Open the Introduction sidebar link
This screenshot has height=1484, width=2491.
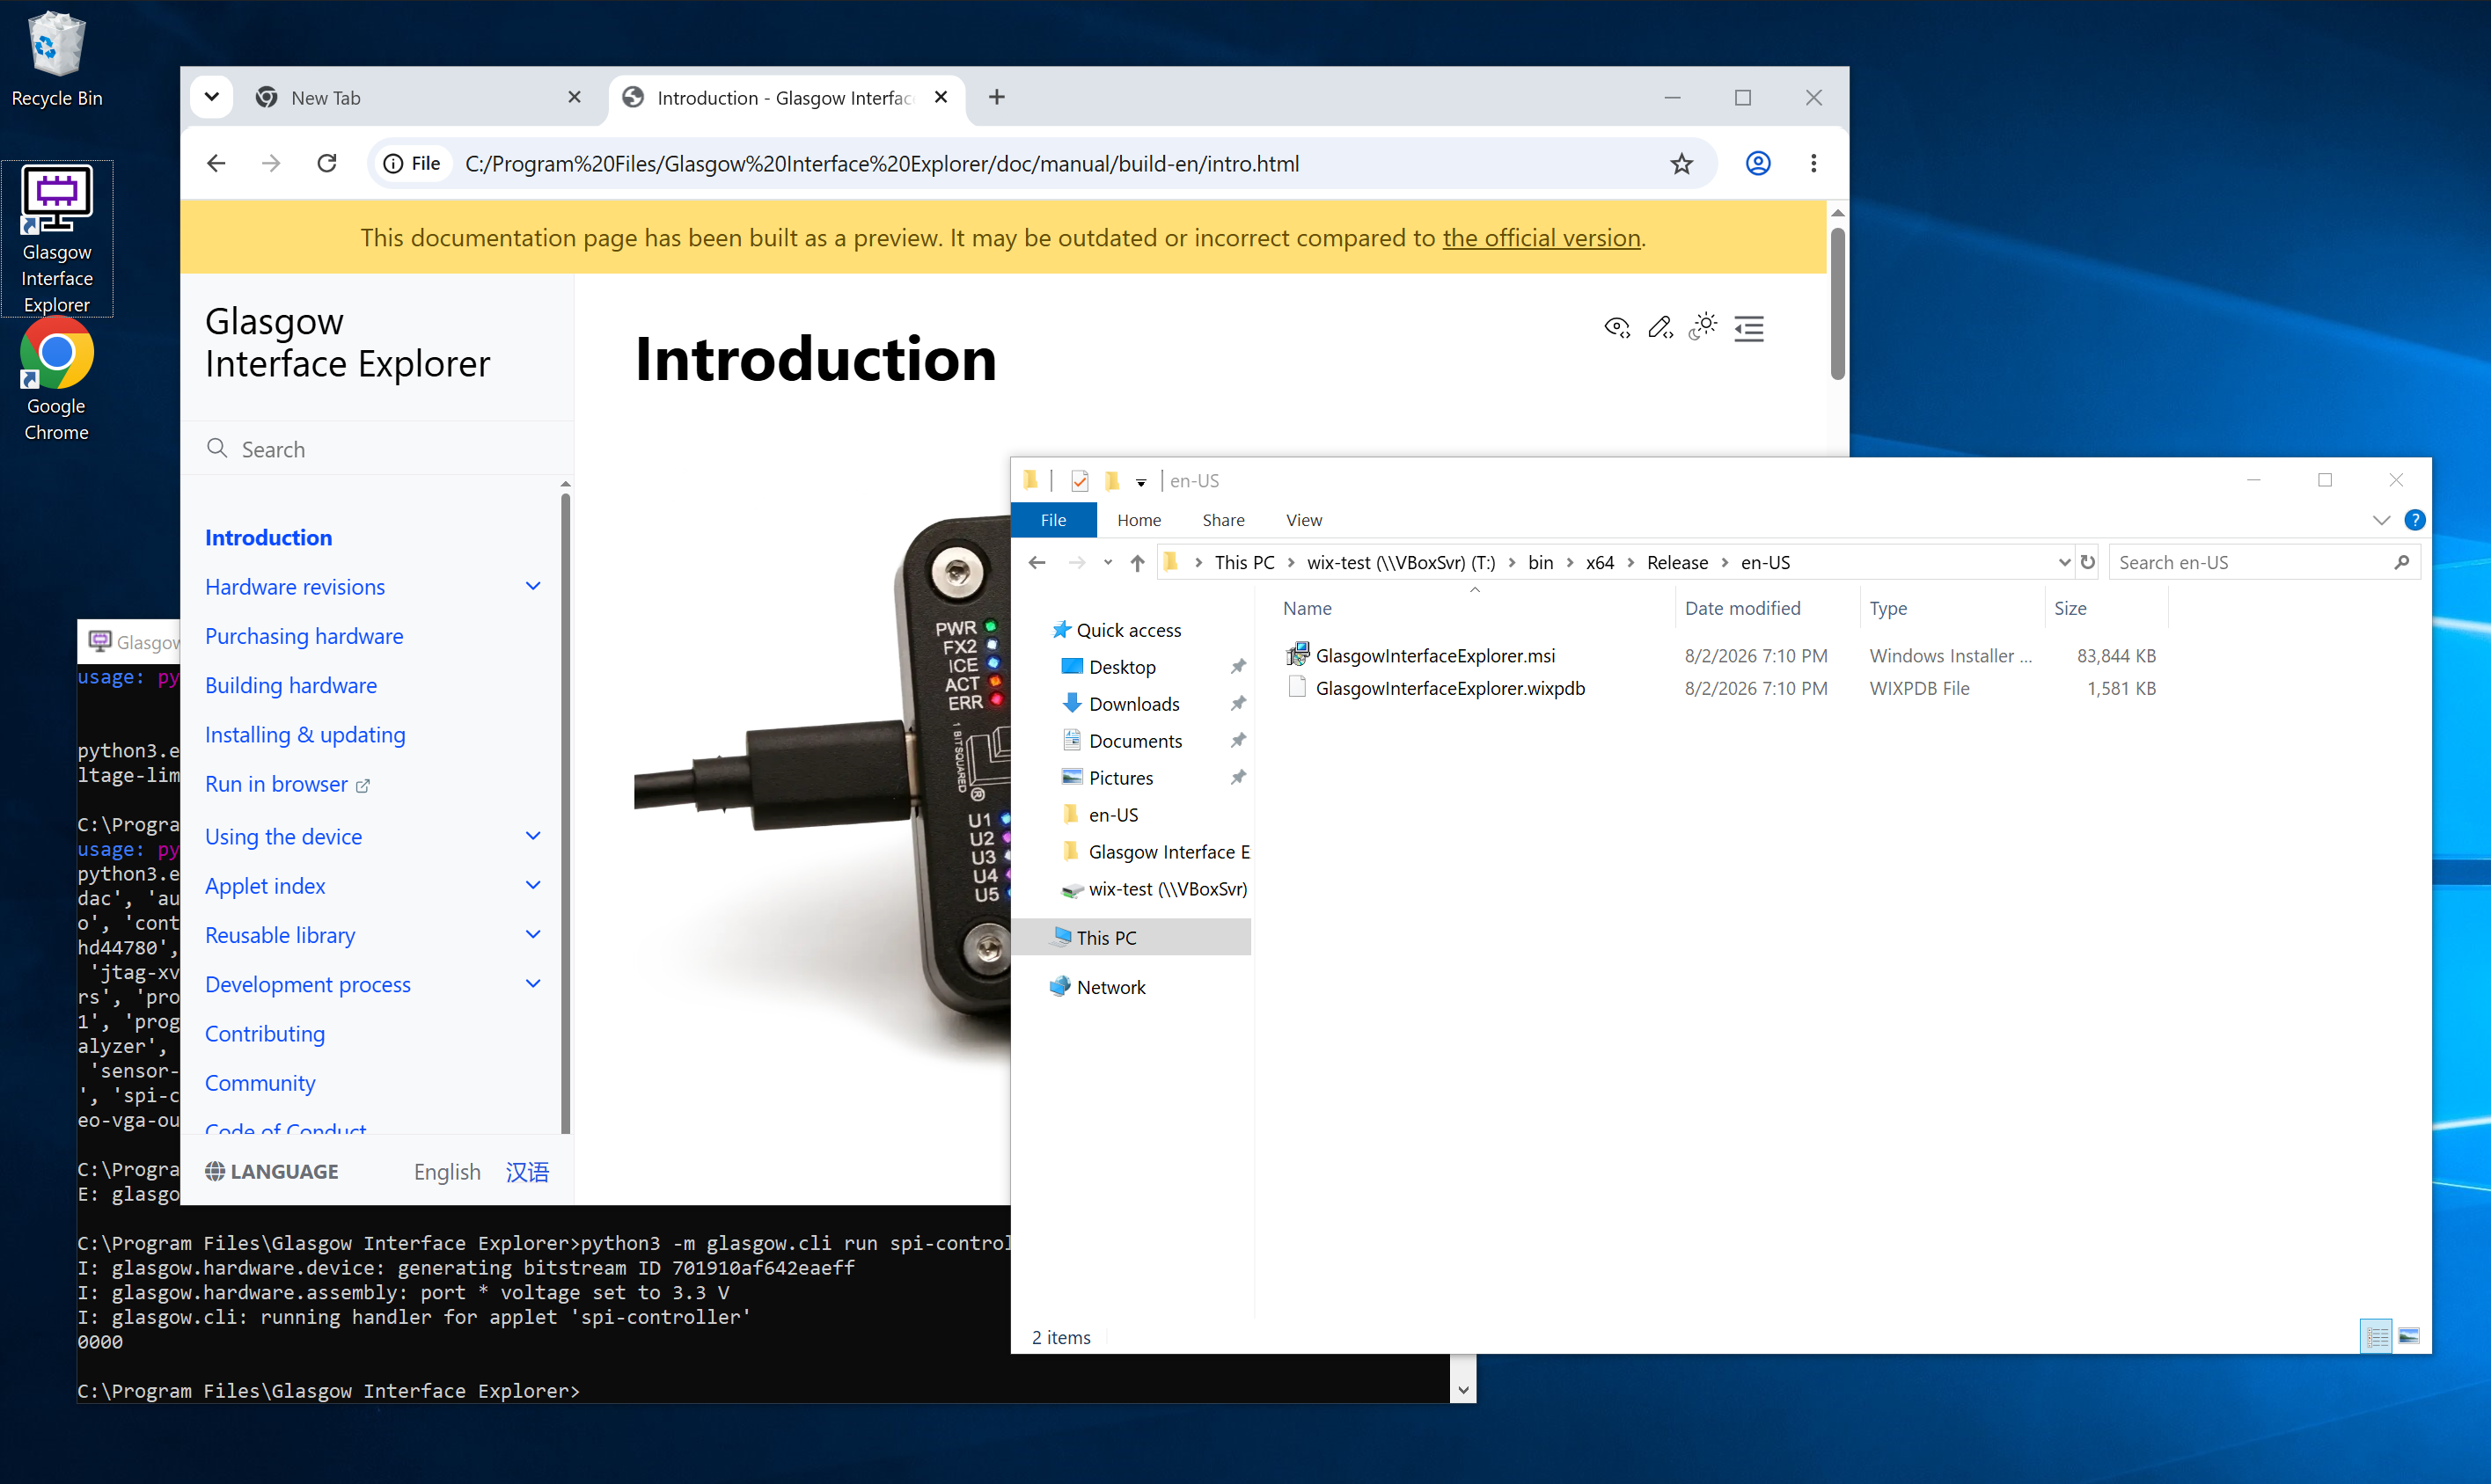[269, 537]
